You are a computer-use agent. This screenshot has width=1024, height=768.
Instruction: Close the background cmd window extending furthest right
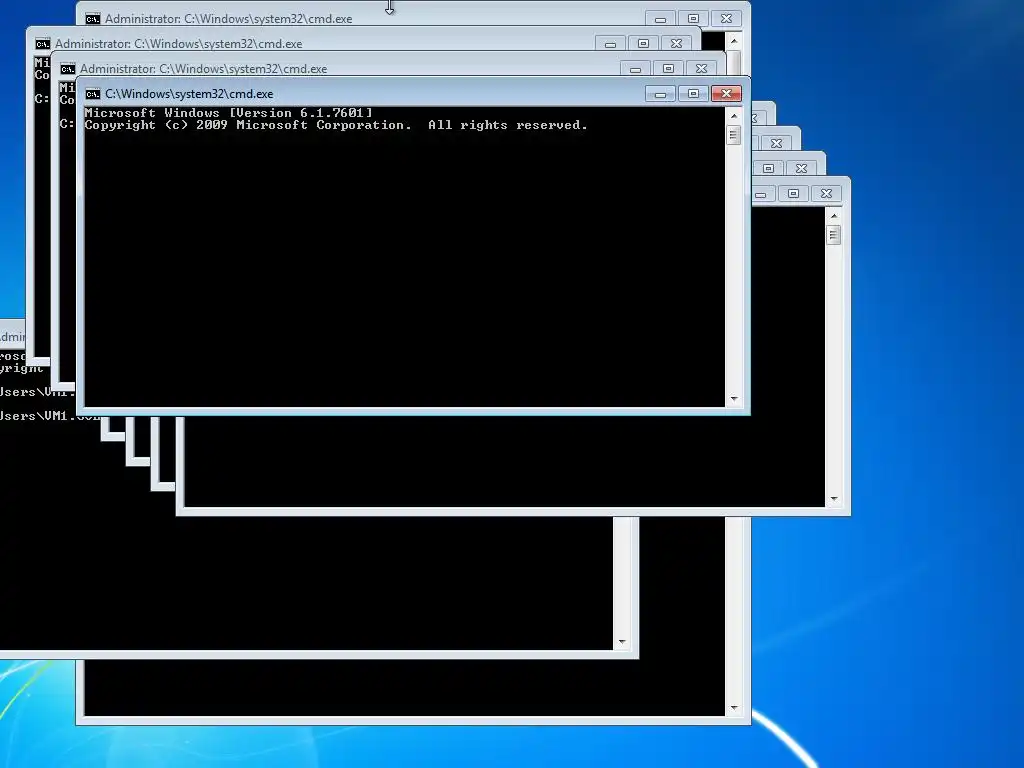point(826,194)
